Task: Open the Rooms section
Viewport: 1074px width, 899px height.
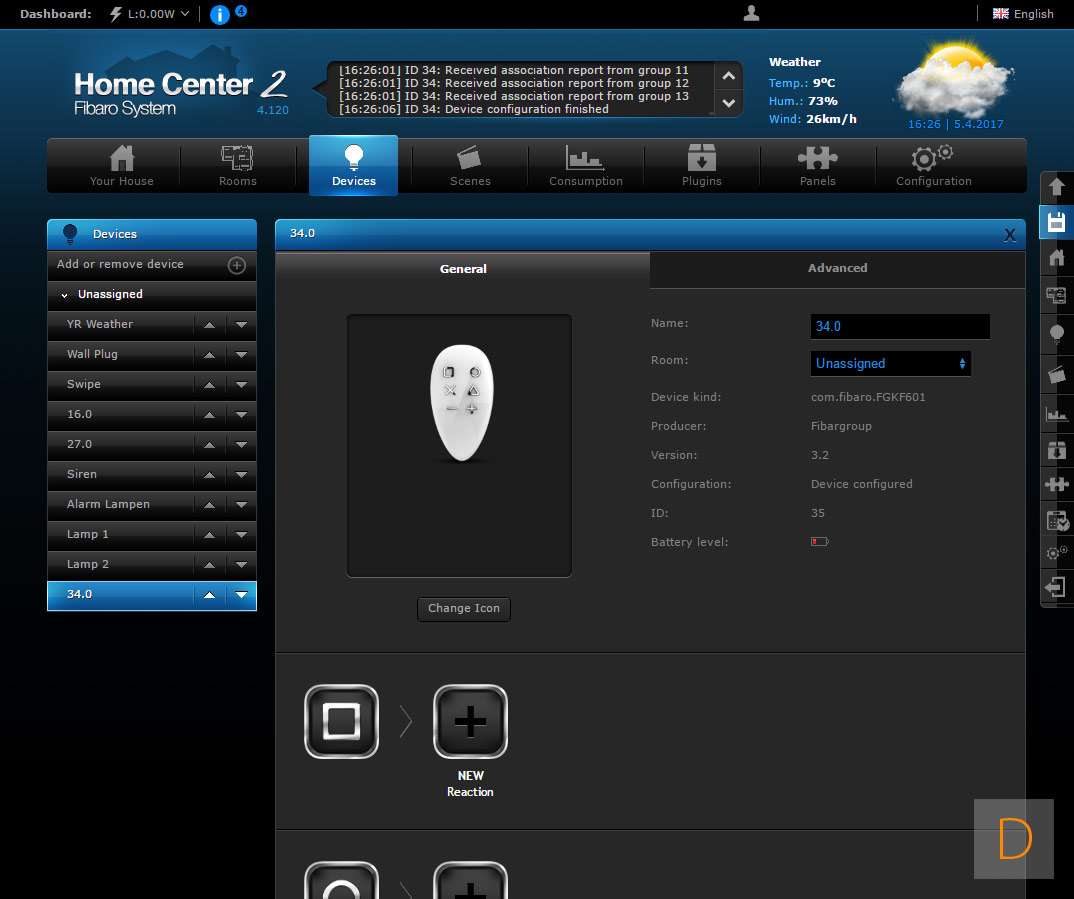Action: click(238, 166)
